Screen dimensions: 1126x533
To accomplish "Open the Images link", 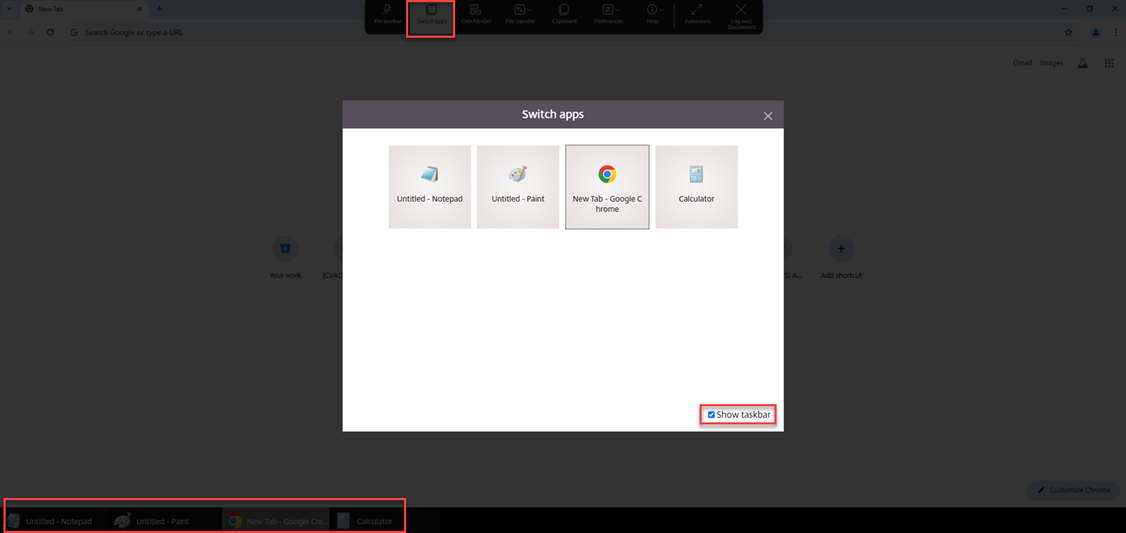I will coord(1051,63).
